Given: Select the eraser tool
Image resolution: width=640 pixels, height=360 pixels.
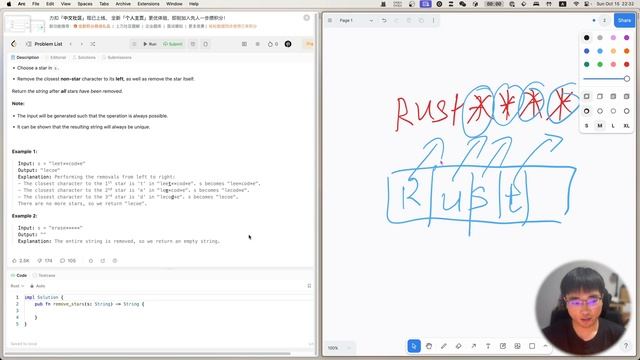Looking at the screenshot, I should pos(458,346).
